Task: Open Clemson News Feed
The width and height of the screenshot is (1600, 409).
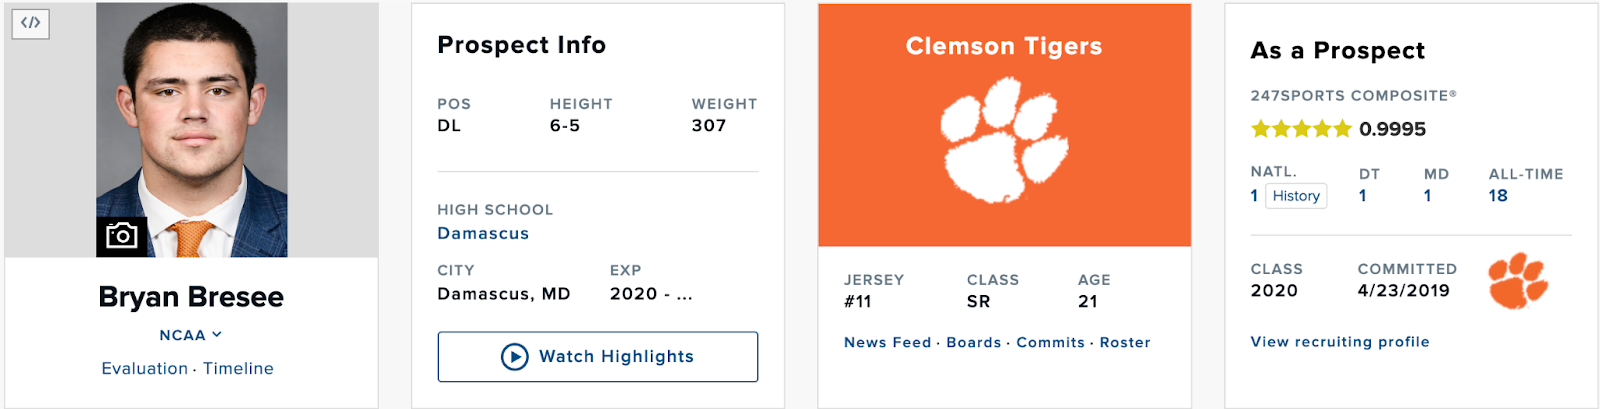Action: click(887, 343)
